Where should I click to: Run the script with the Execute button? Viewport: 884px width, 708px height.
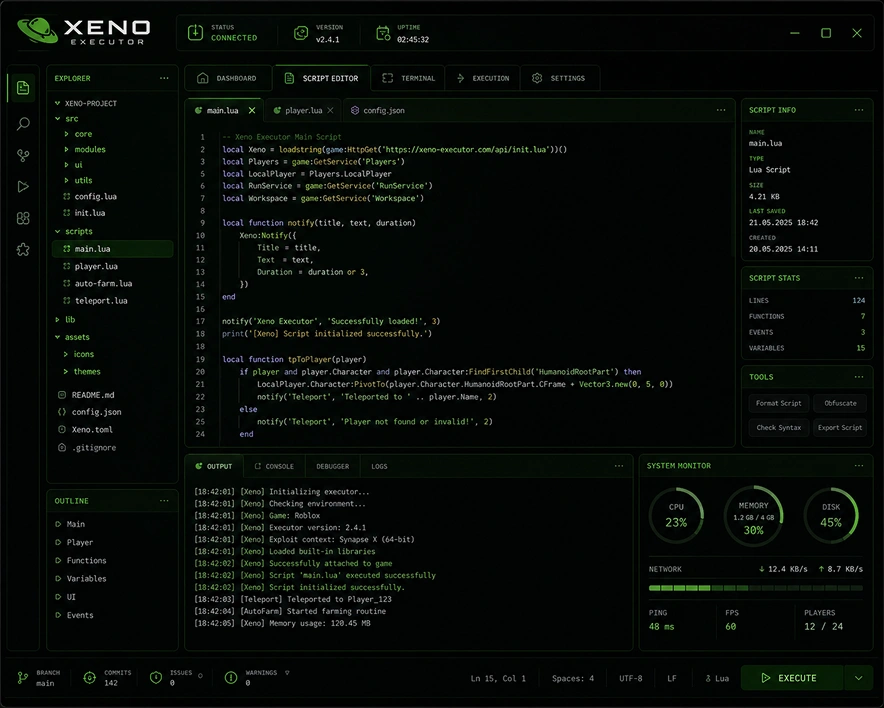pyautogui.click(x=792, y=678)
